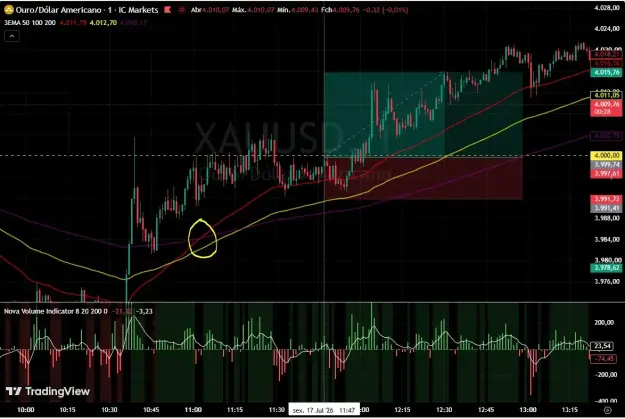Open chart settings gear at bottom-right corner

(607, 410)
